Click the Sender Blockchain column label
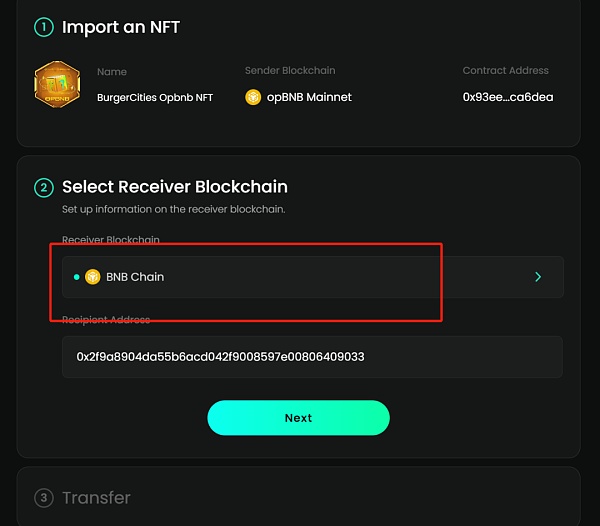The image size is (600, 526). (x=290, y=71)
